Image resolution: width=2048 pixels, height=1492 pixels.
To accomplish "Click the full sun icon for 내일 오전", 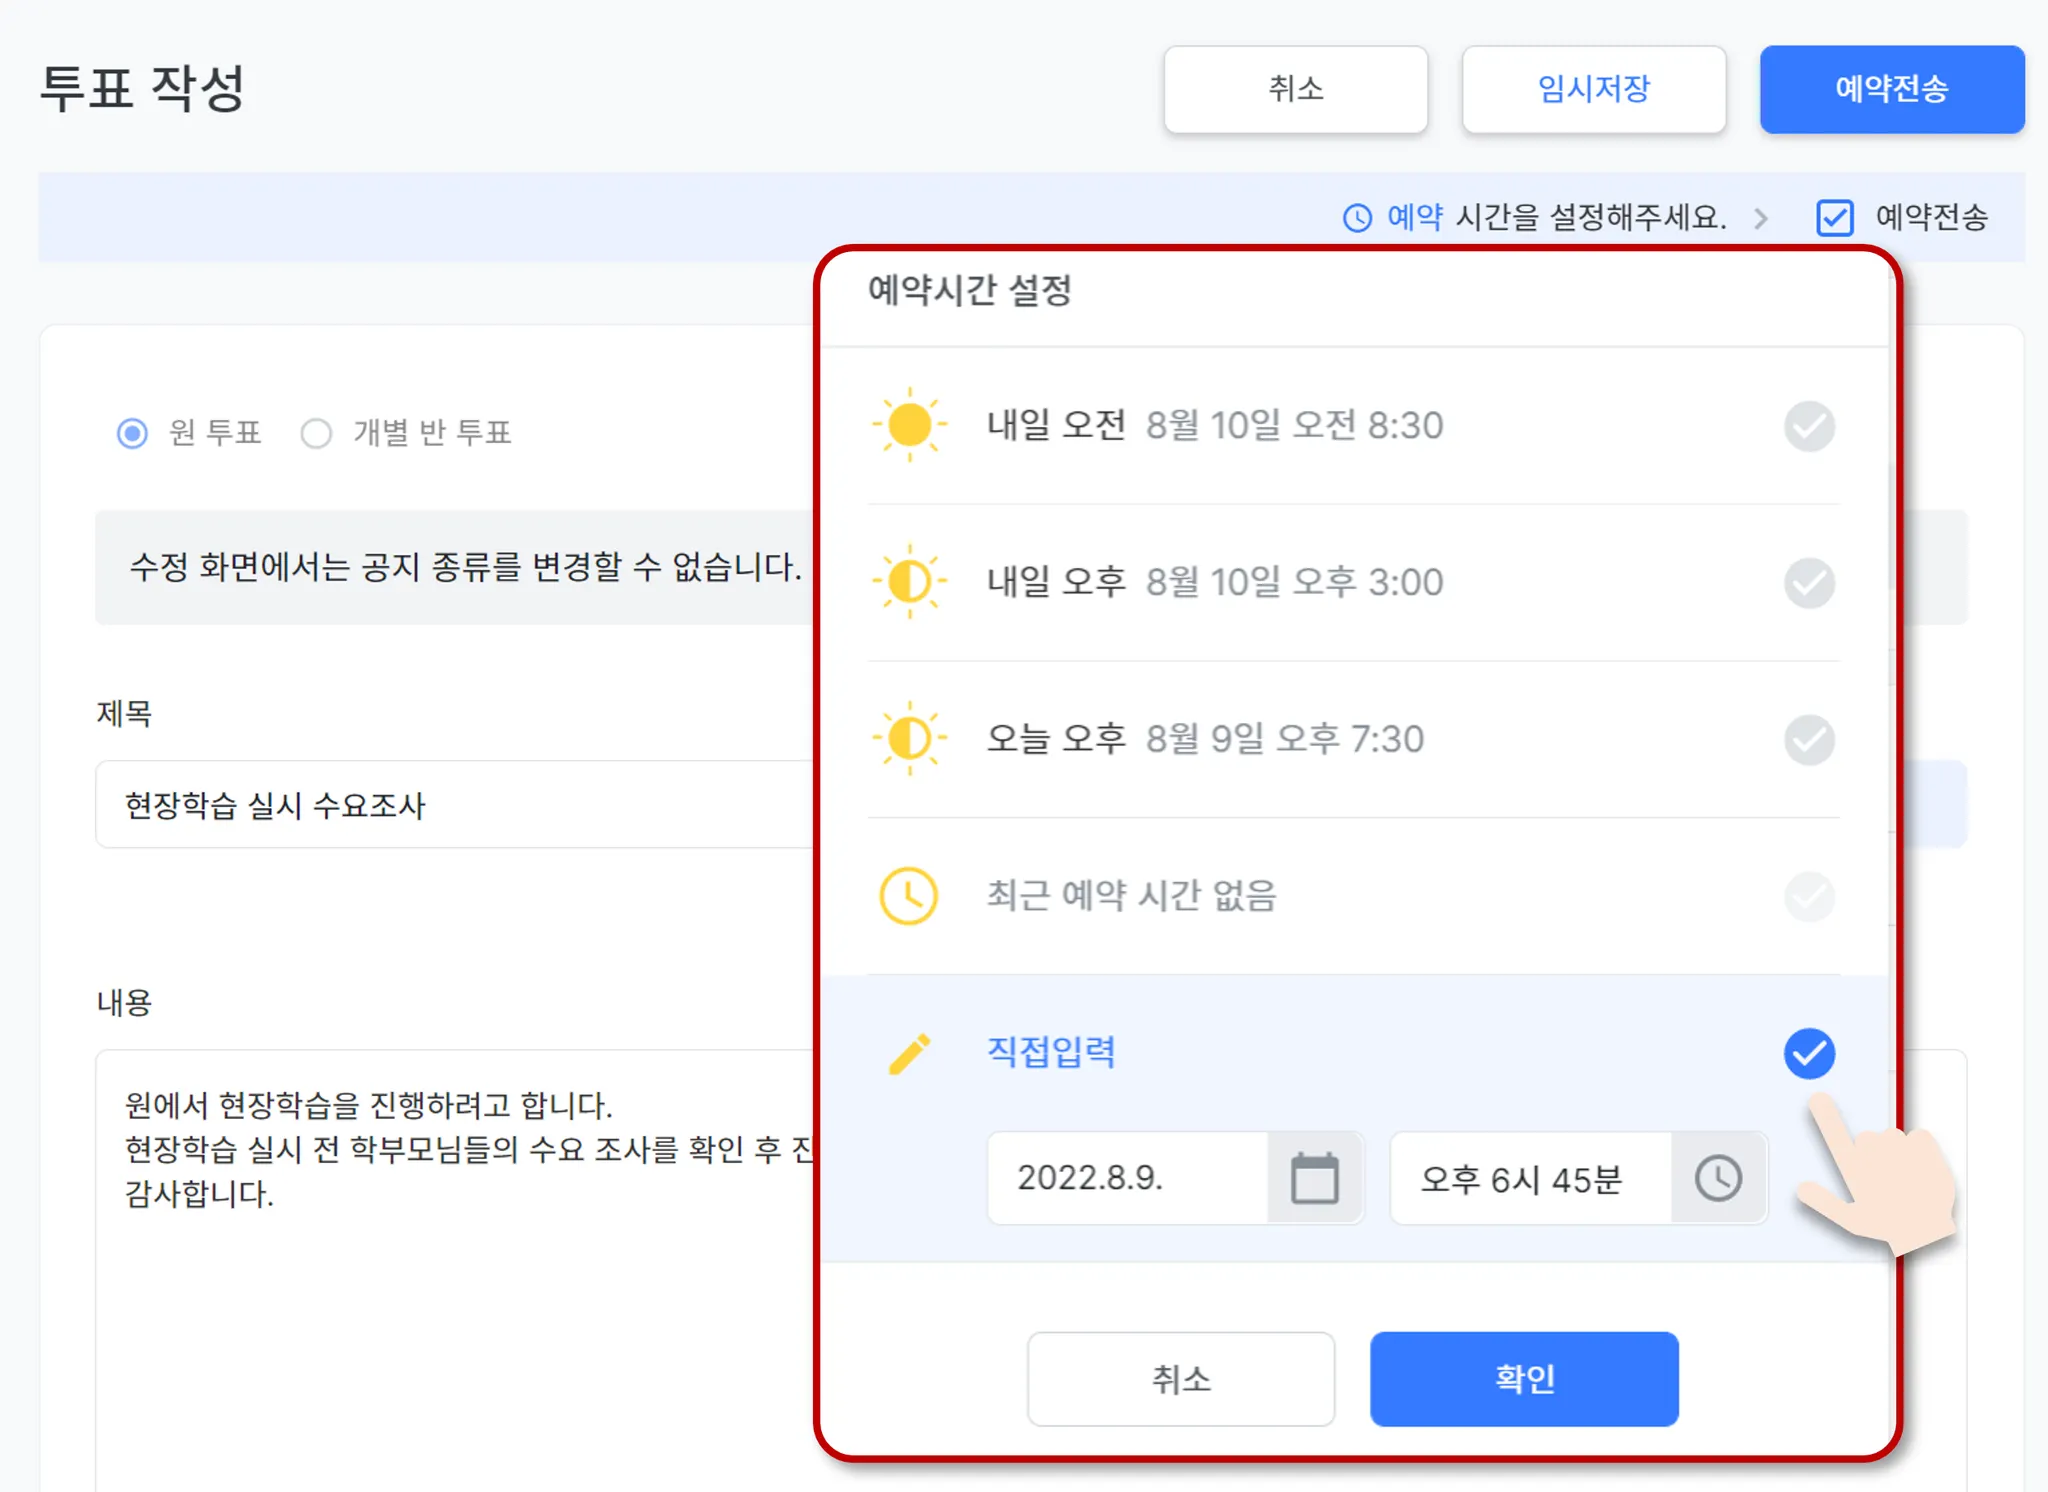I will click(x=909, y=425).
